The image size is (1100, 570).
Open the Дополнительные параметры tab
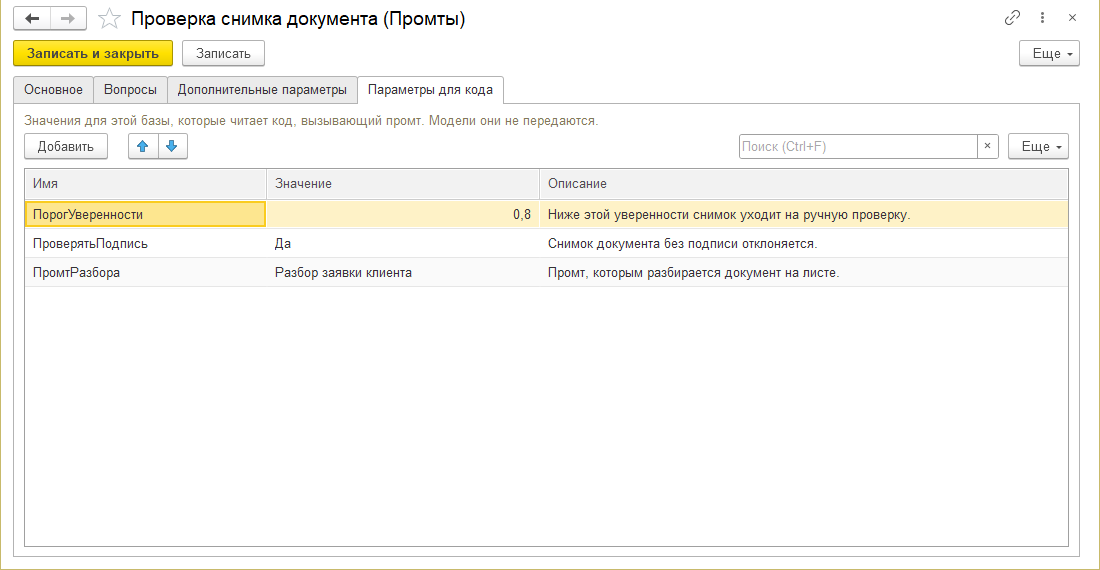262,90
